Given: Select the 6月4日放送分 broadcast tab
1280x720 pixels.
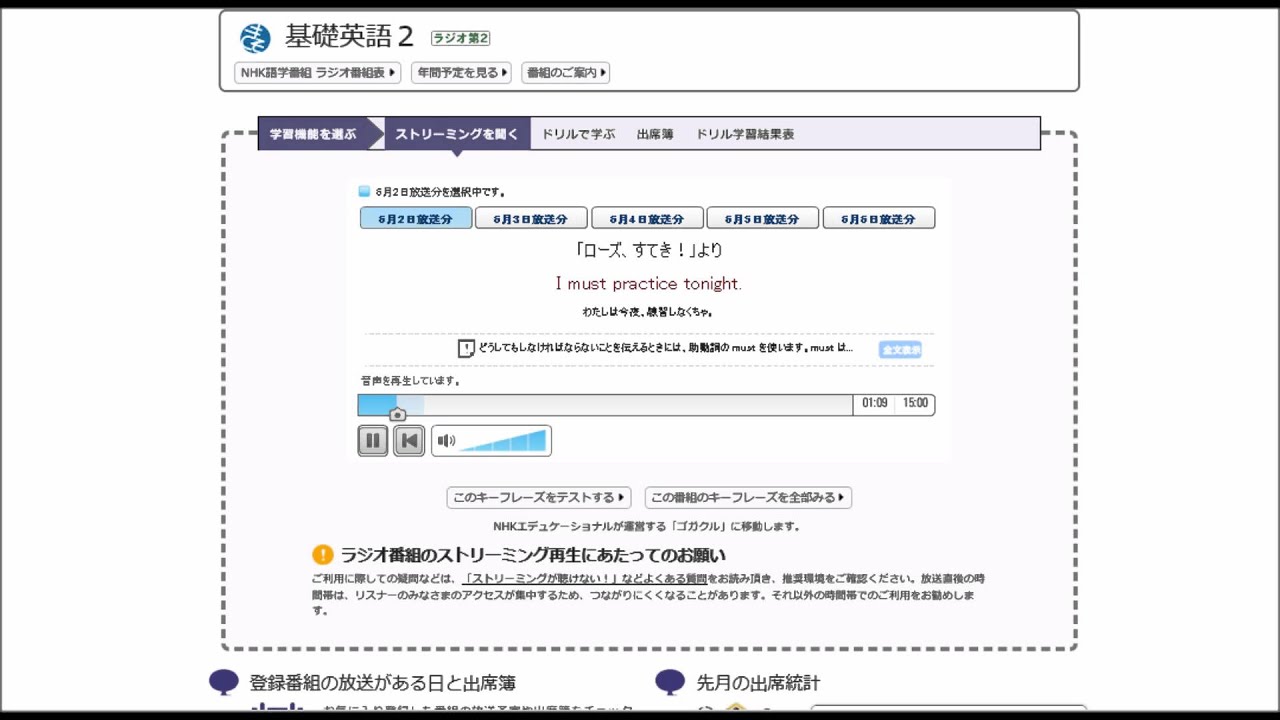Looking at the screenshot, I should (646, 218).
